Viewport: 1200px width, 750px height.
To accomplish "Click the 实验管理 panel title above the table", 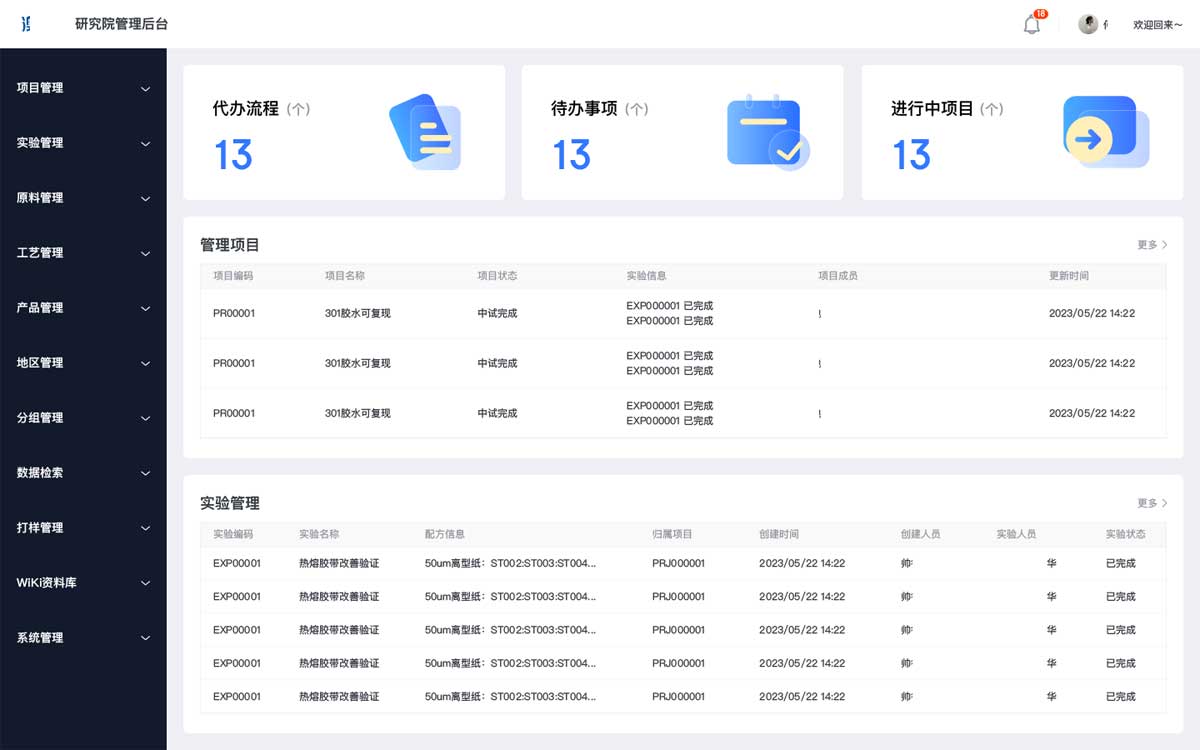I will coord(230,504).
